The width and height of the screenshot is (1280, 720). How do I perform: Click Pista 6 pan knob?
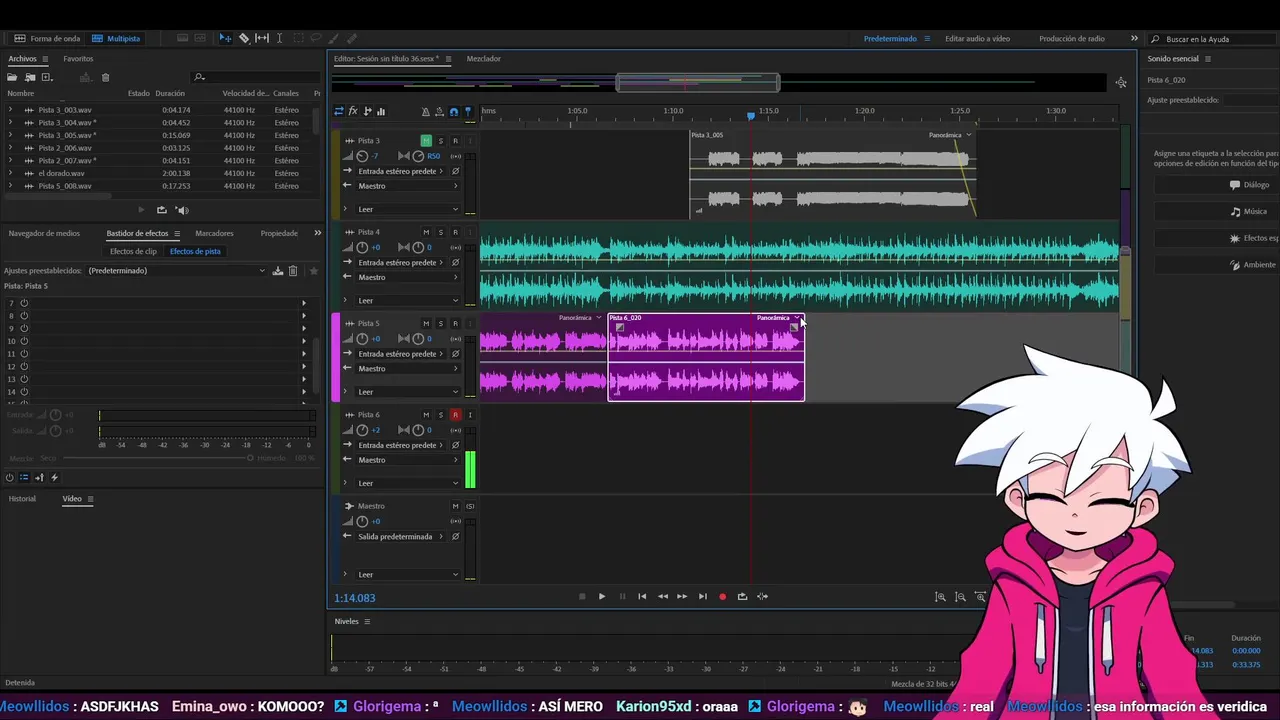[x=418, y=430]
